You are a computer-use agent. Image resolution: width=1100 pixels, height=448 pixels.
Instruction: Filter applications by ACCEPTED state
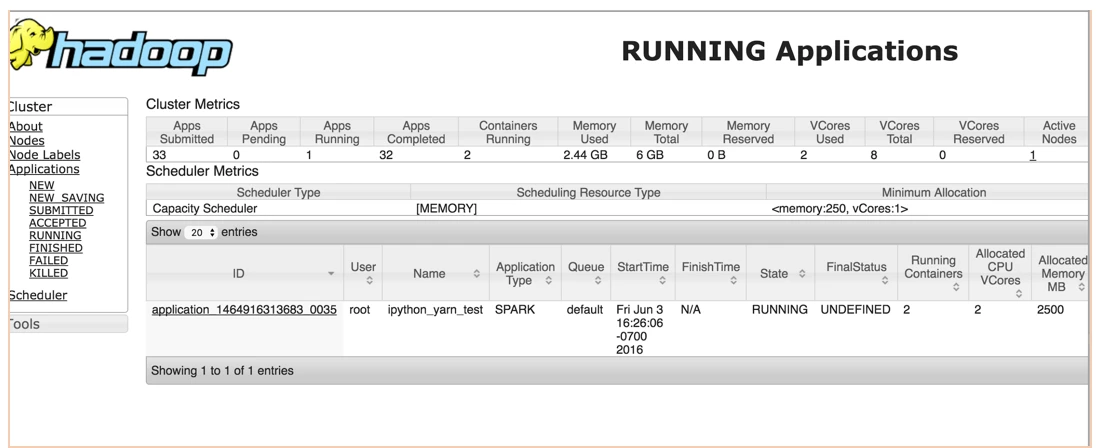point(58,223)
